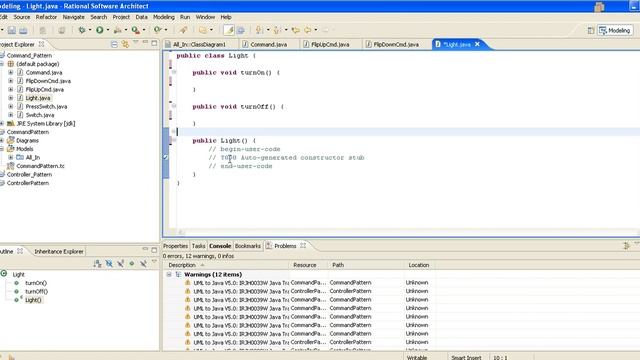Image resolution: width=640 pixels, height=360 pixels.
Task: Click the icon on the Problems tab
Action: click(x=269, y=246)
